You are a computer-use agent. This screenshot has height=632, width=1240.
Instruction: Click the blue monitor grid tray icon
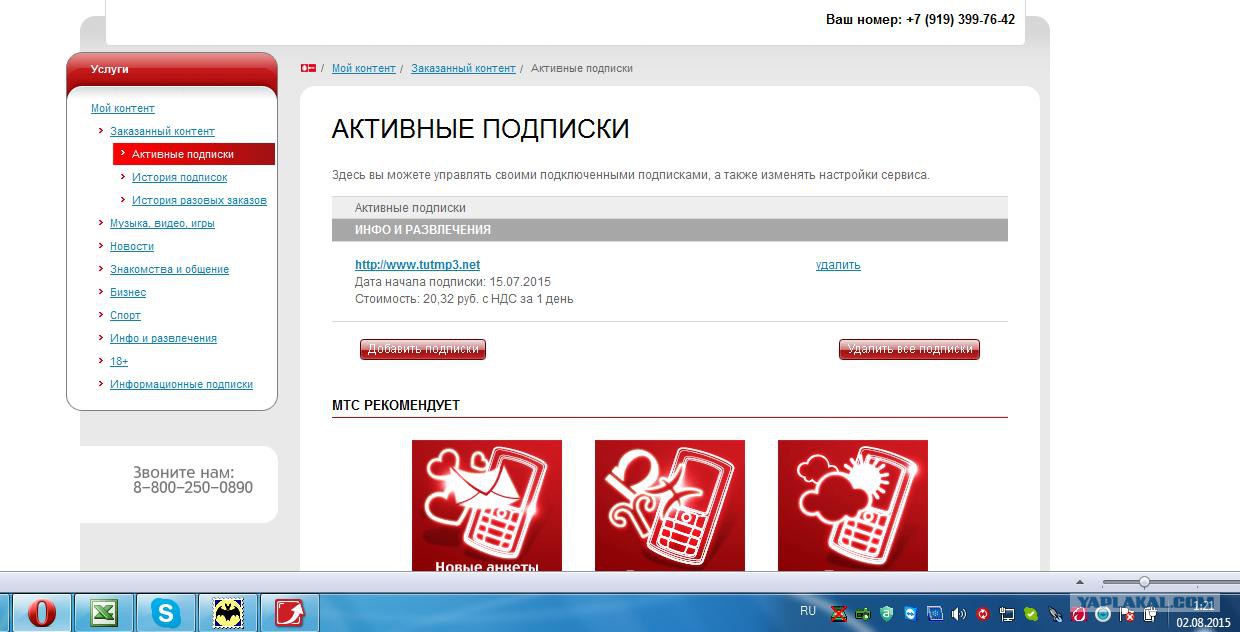934,614
